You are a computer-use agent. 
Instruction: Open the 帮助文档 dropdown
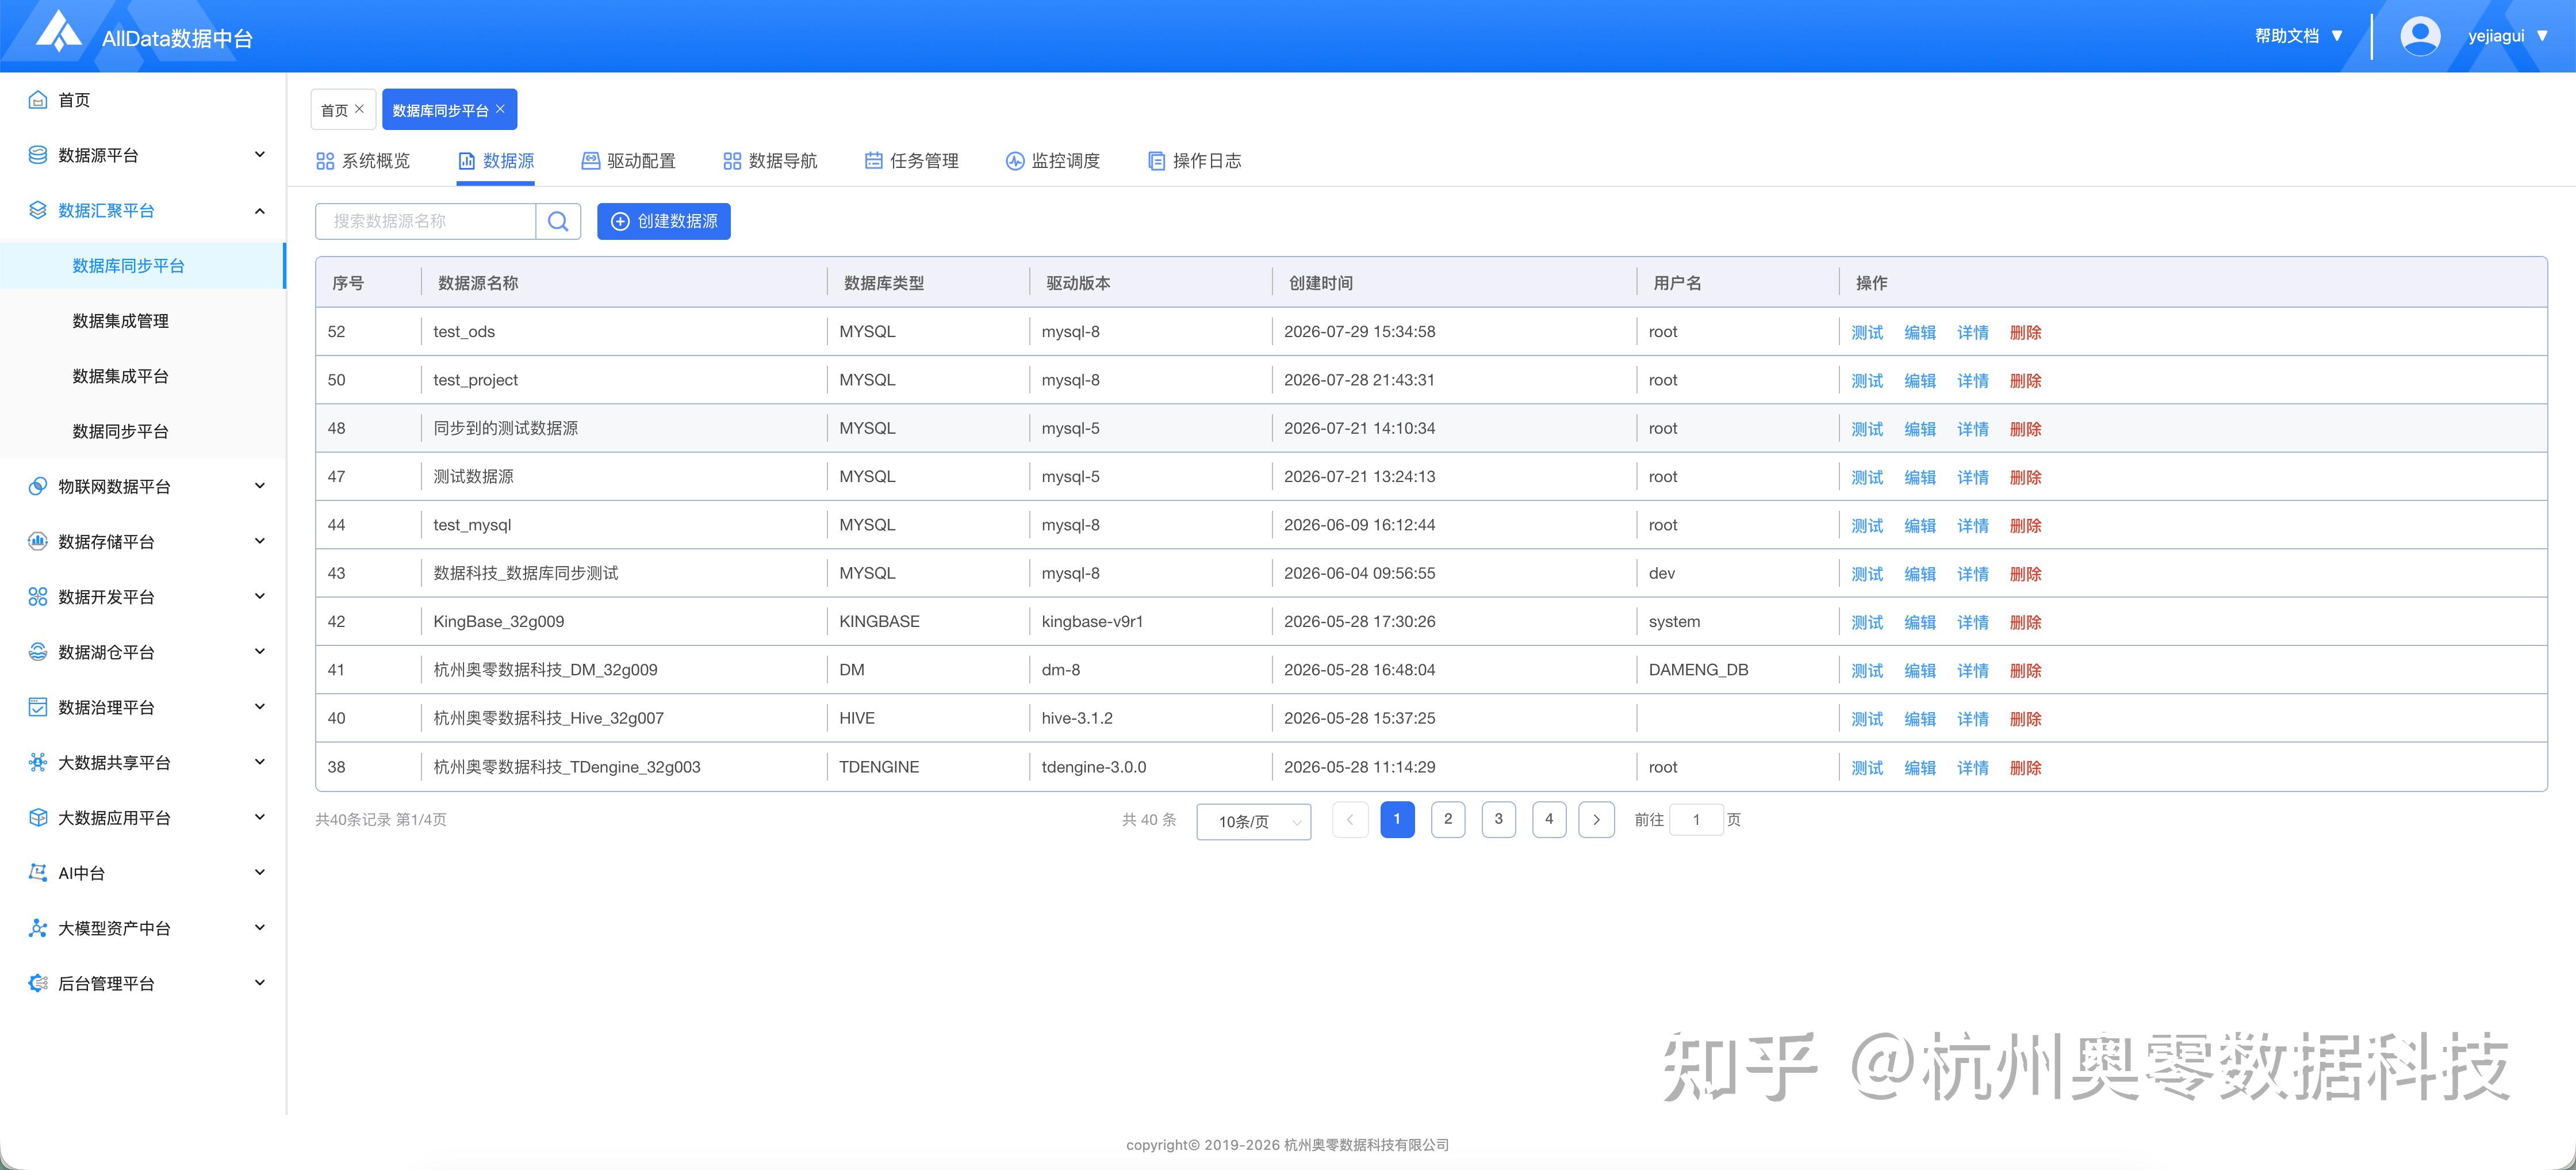pyautogui.click(x=2299, y=36)
